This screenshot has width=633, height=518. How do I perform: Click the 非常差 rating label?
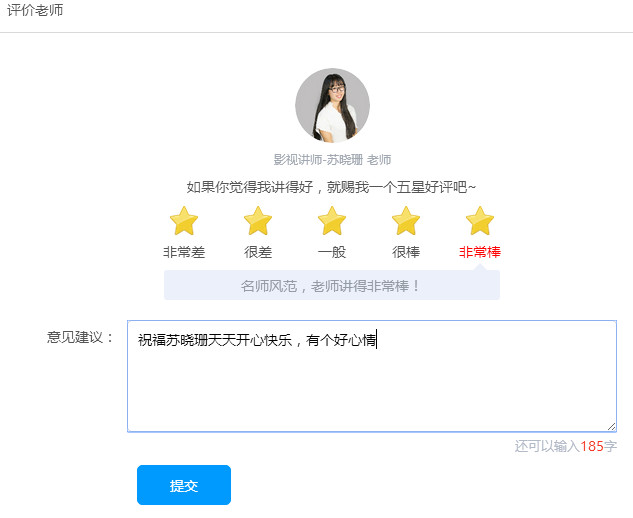point(184,252)
